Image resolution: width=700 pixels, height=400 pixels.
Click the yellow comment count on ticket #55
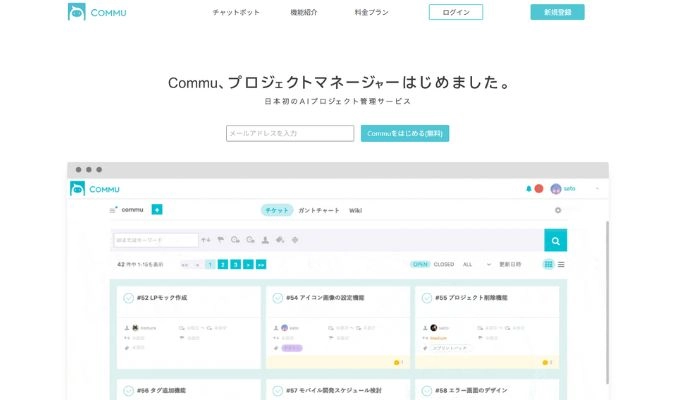pos(547,362)
